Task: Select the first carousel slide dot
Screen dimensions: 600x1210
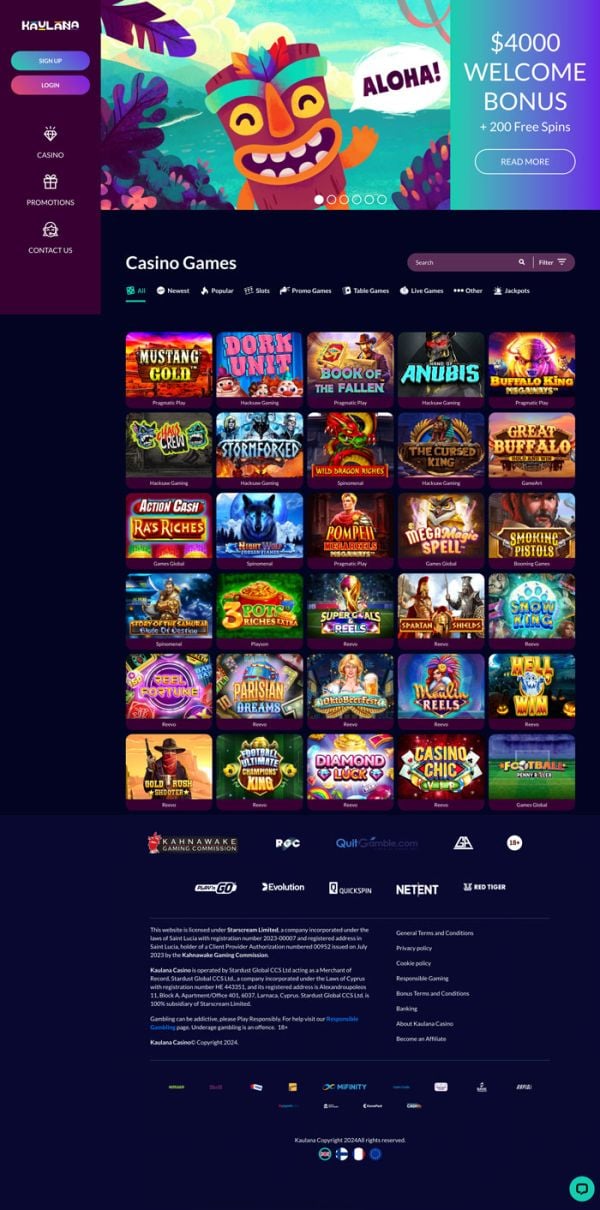Action: (x=319, y=200)
